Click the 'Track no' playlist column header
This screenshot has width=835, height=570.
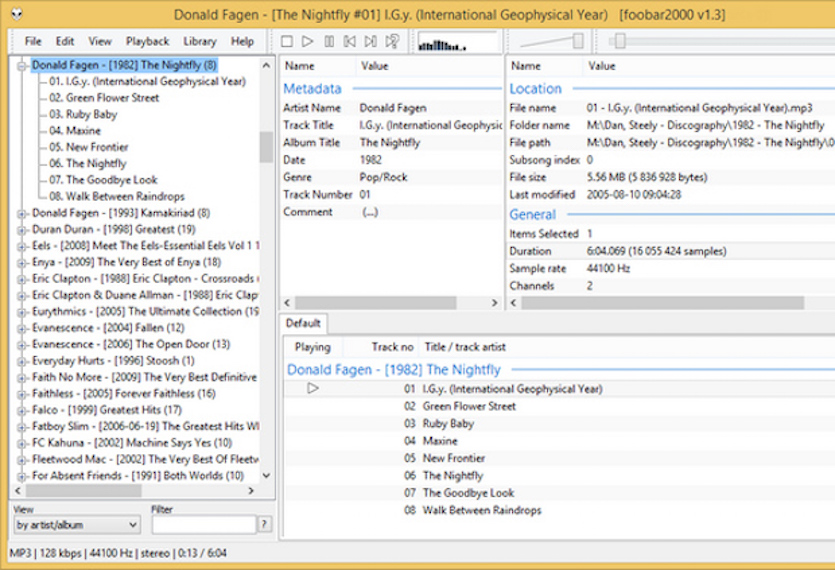pos(381,347)
